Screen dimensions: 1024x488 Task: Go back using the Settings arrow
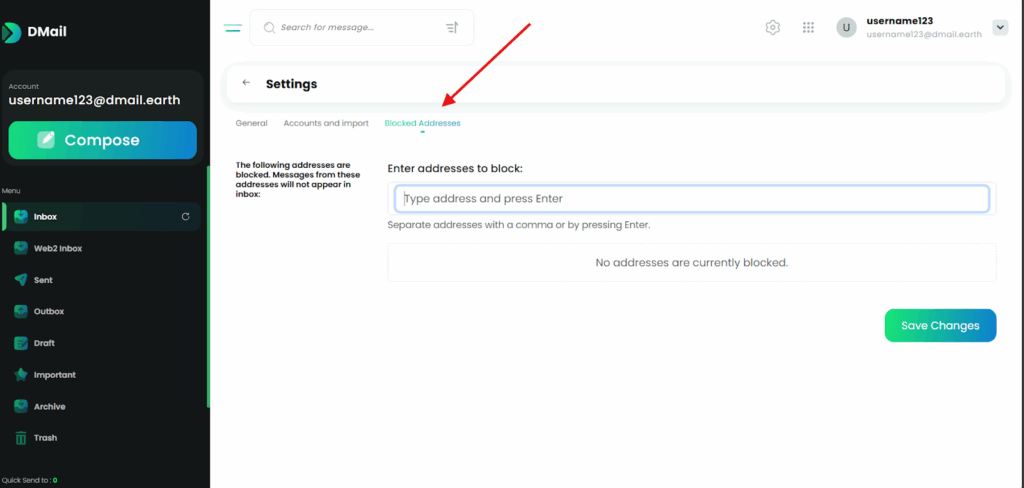(x=246, y=83)
